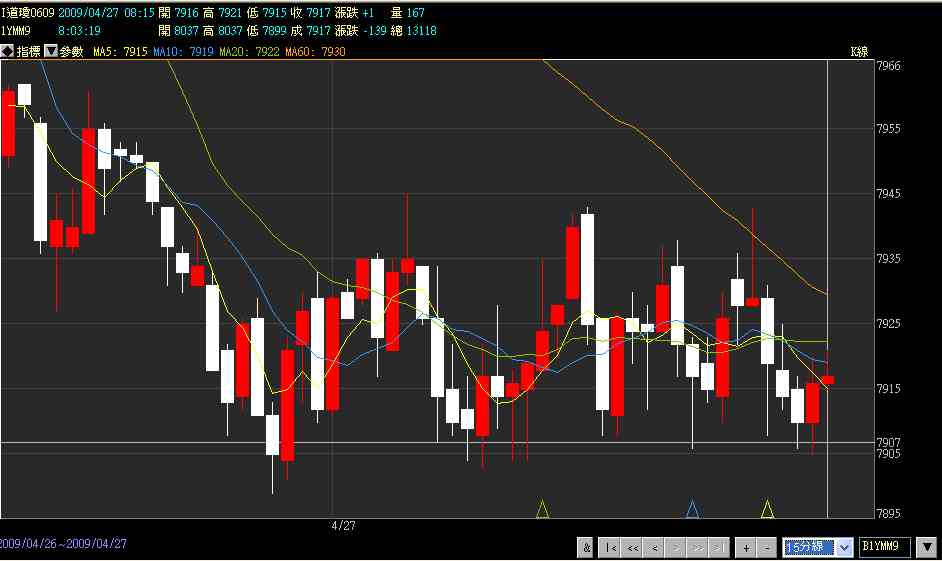Click MA20: 7922 legend value
The height and width of the screenshot is (561, 942).
coord(249,52)
